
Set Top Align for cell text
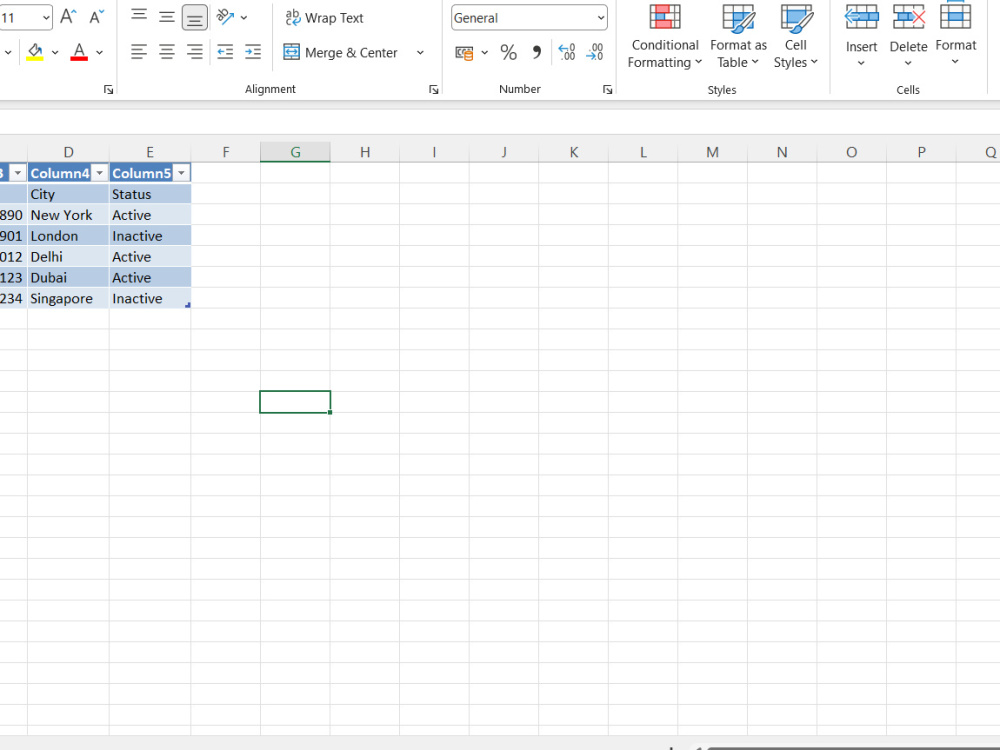point(139,17)
